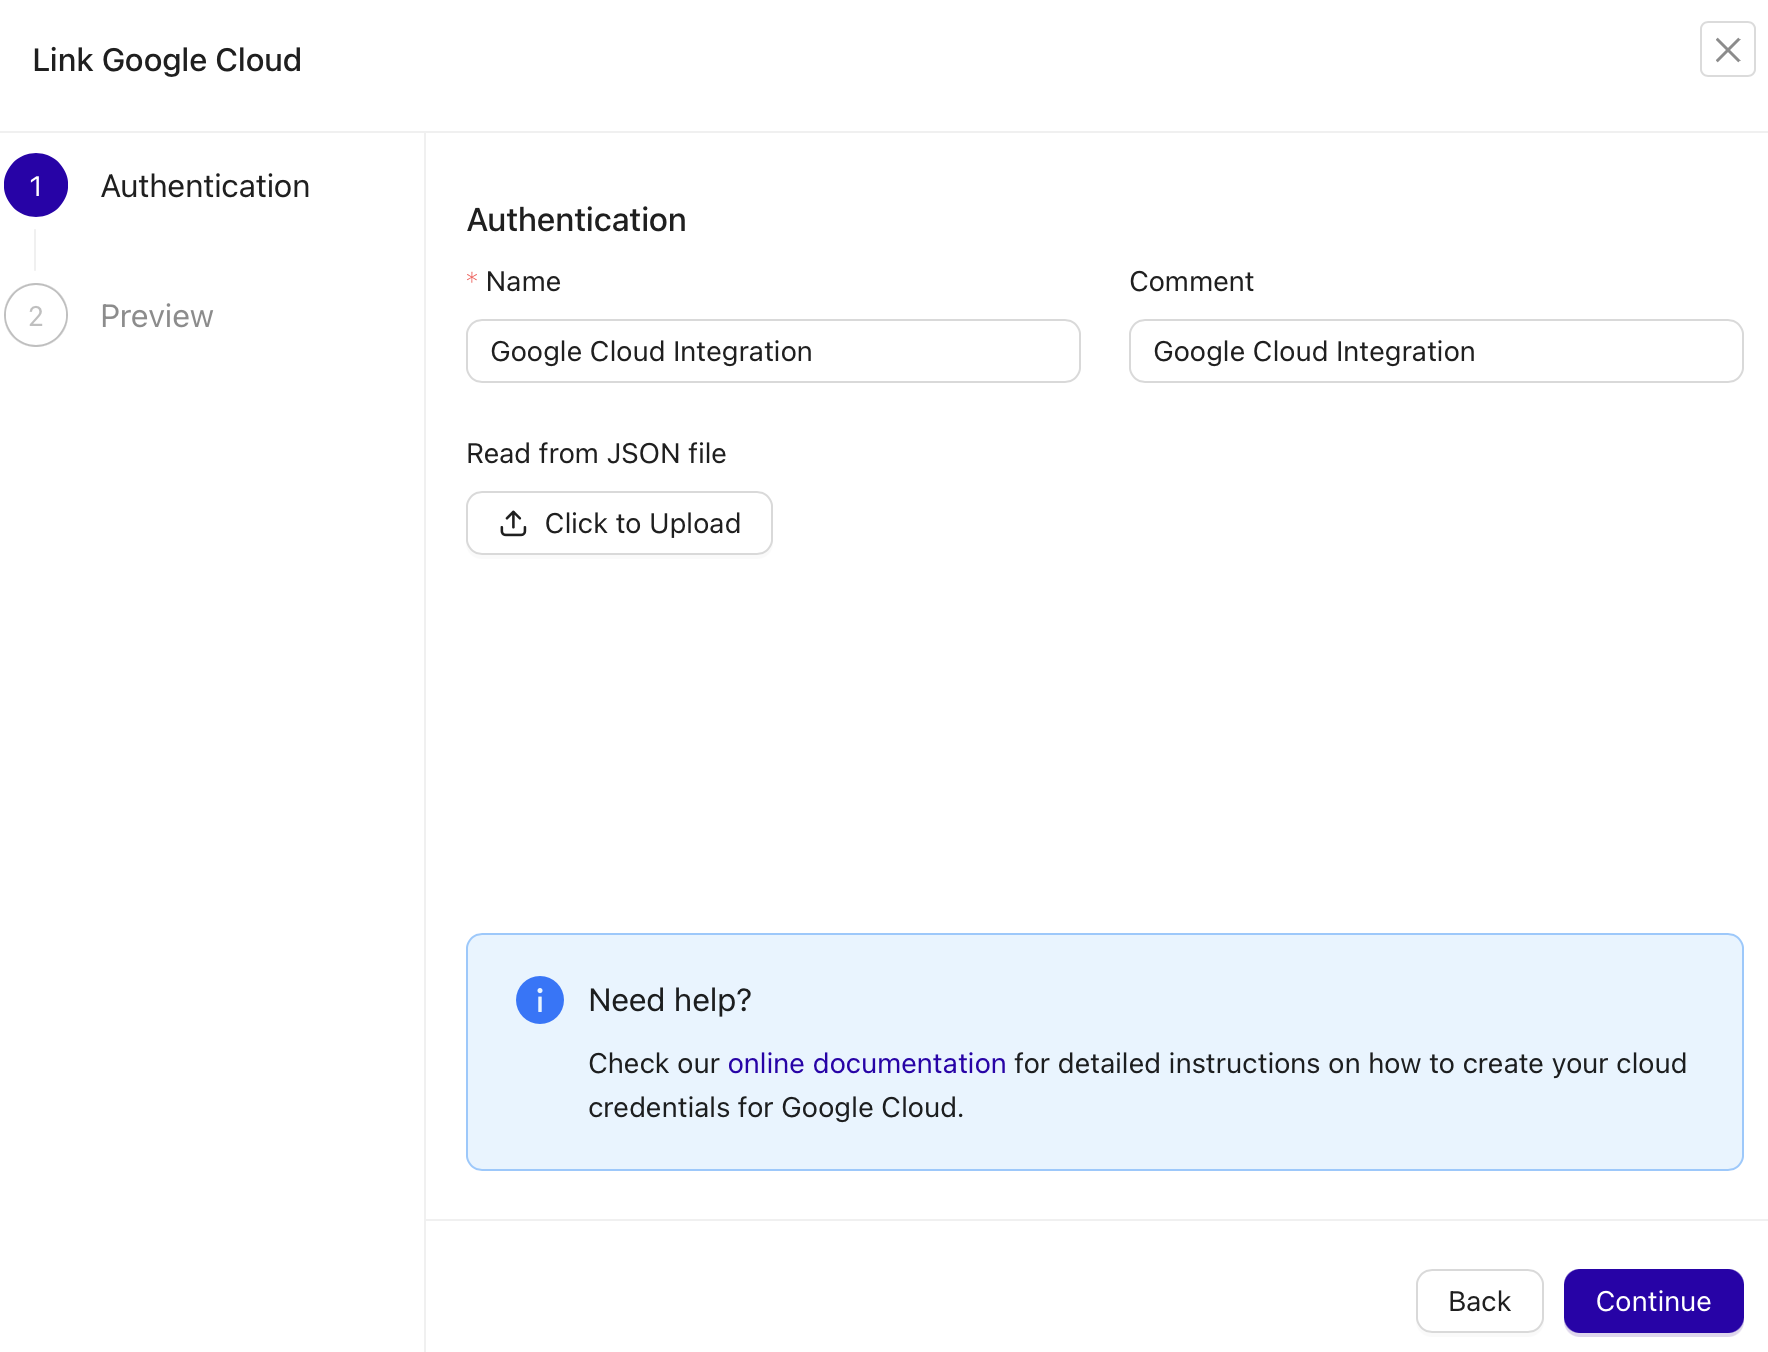Select the Comment text field

click(1436, 351)
